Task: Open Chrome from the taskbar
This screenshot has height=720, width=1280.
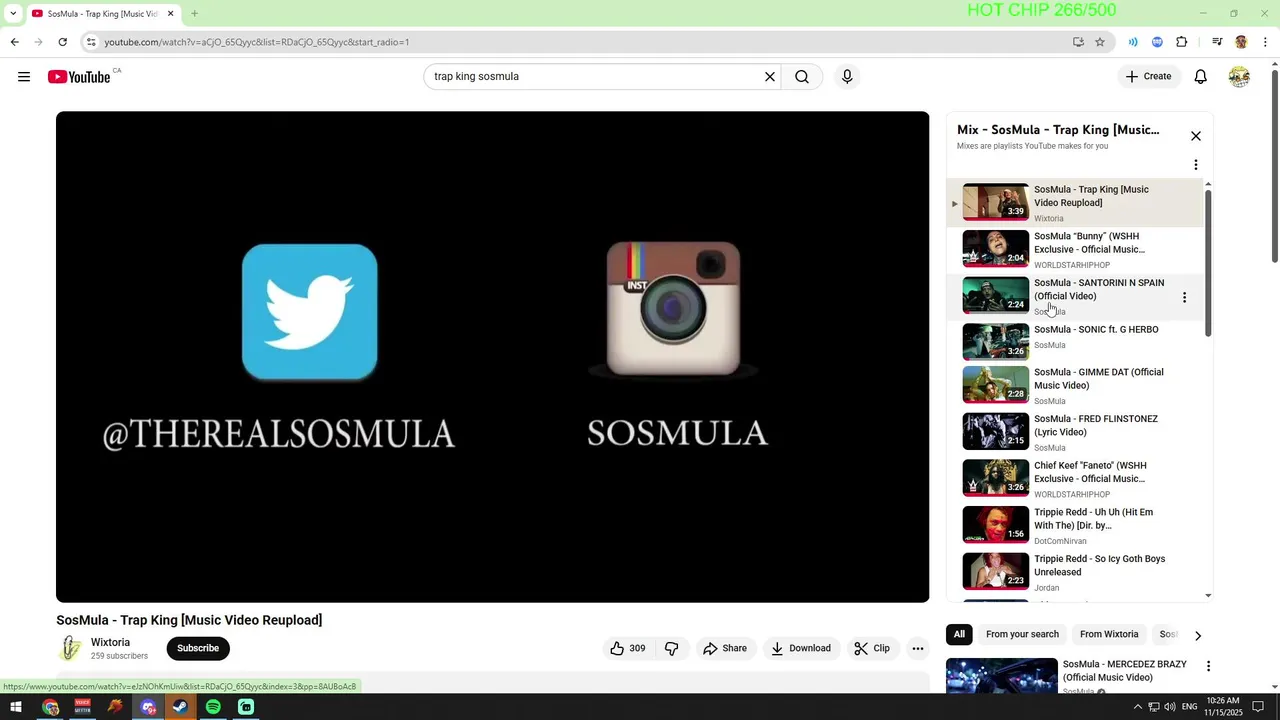Action: 50,707
